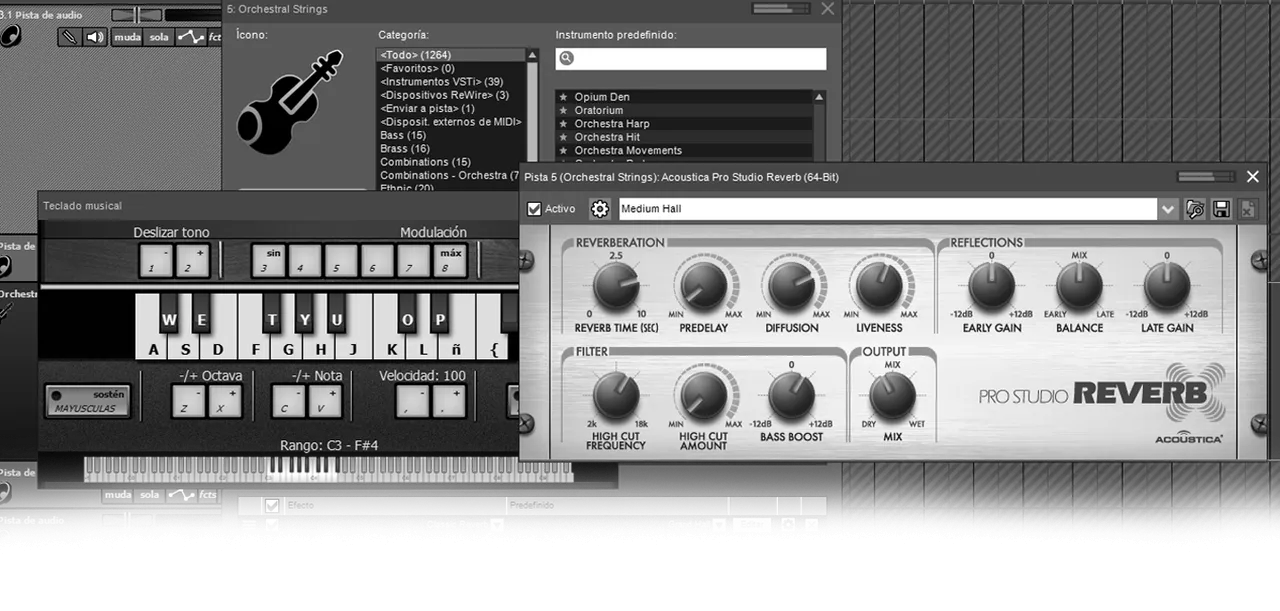
Task: Increase velocity with period key button
Action: tap(448, 402)
